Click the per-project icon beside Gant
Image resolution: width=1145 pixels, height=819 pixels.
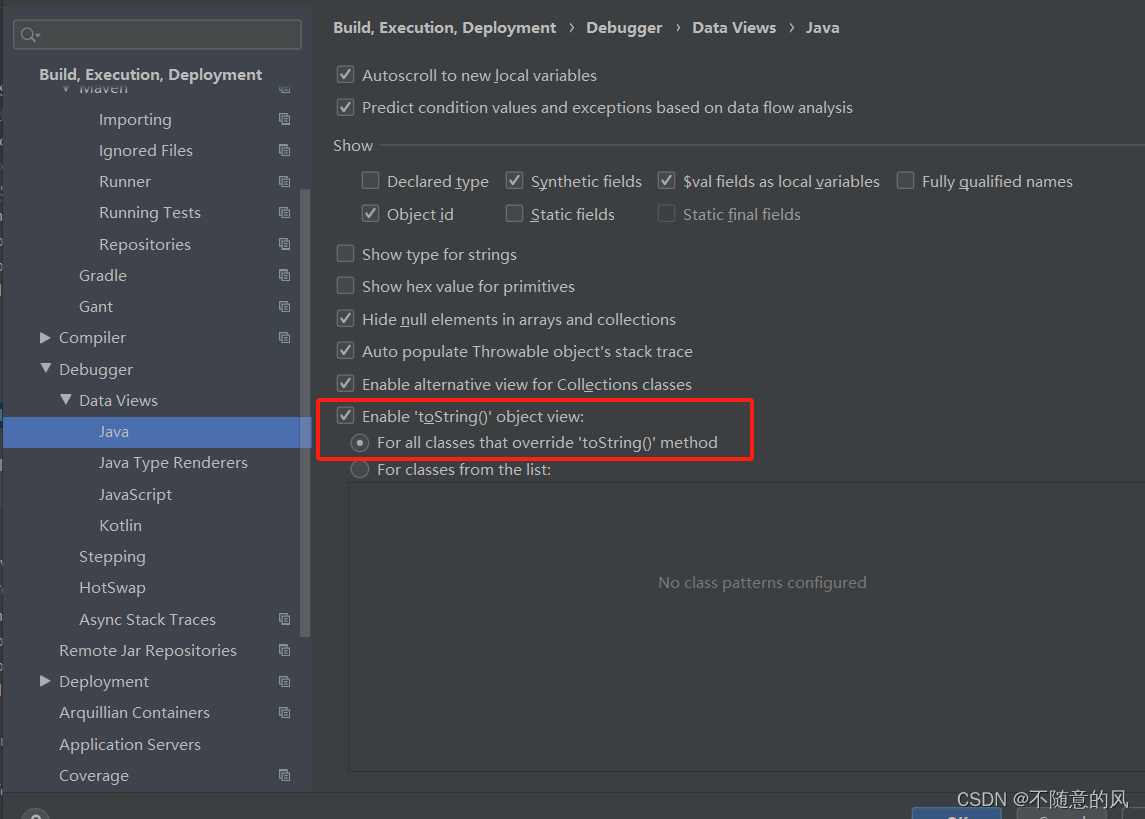tap(285, 307)
